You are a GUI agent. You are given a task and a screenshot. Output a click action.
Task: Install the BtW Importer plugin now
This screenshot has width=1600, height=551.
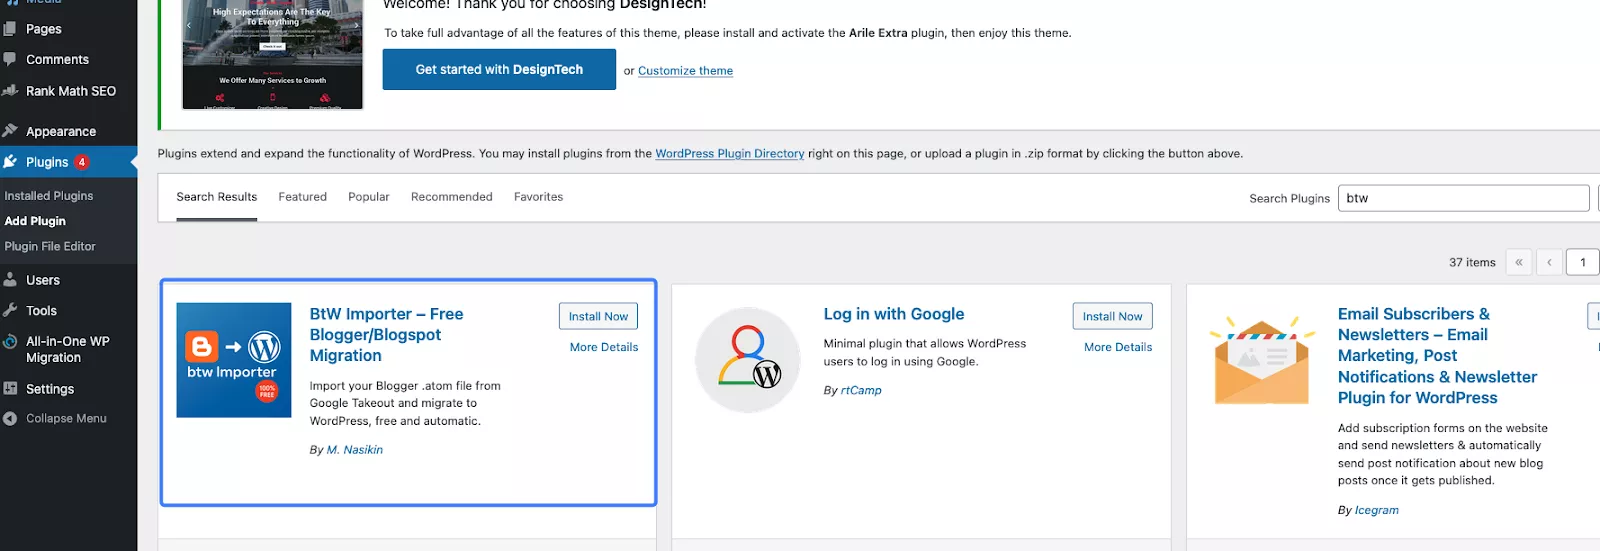(598, 316)
